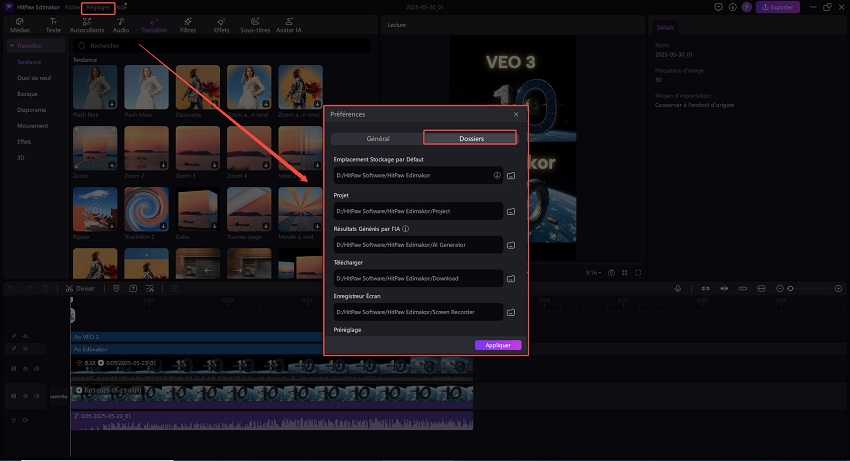
Task: Click the snapshot camera icon under preview
Action: (611, 273)
